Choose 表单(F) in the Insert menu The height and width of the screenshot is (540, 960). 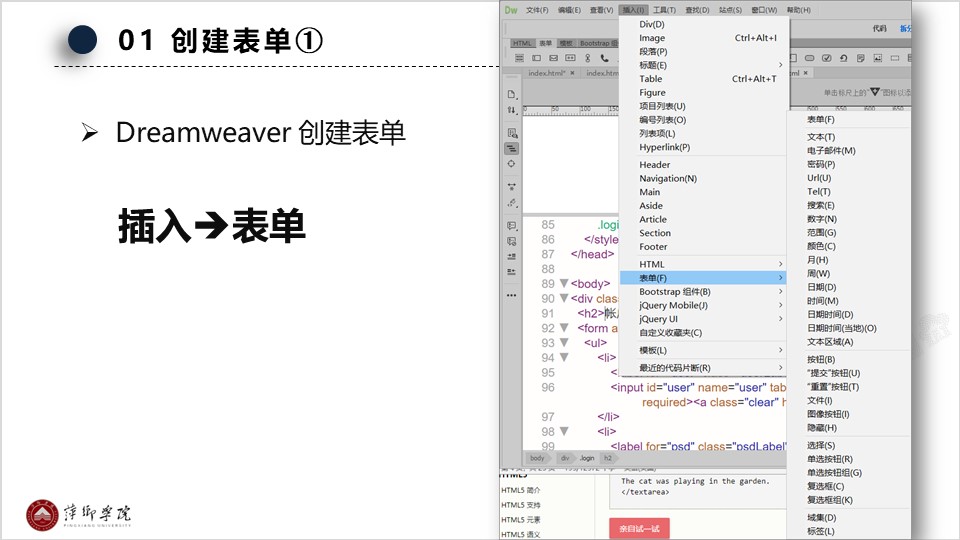(703, 278)
